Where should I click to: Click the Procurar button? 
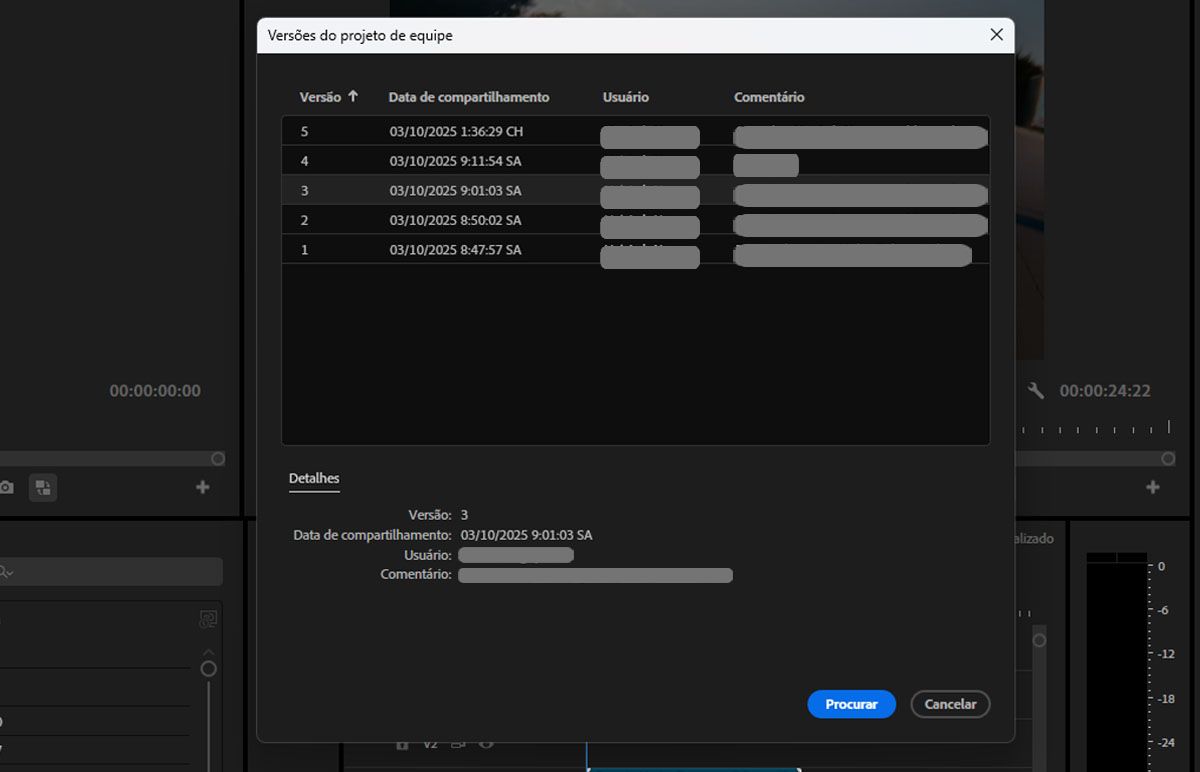click(x=851, y=704)
